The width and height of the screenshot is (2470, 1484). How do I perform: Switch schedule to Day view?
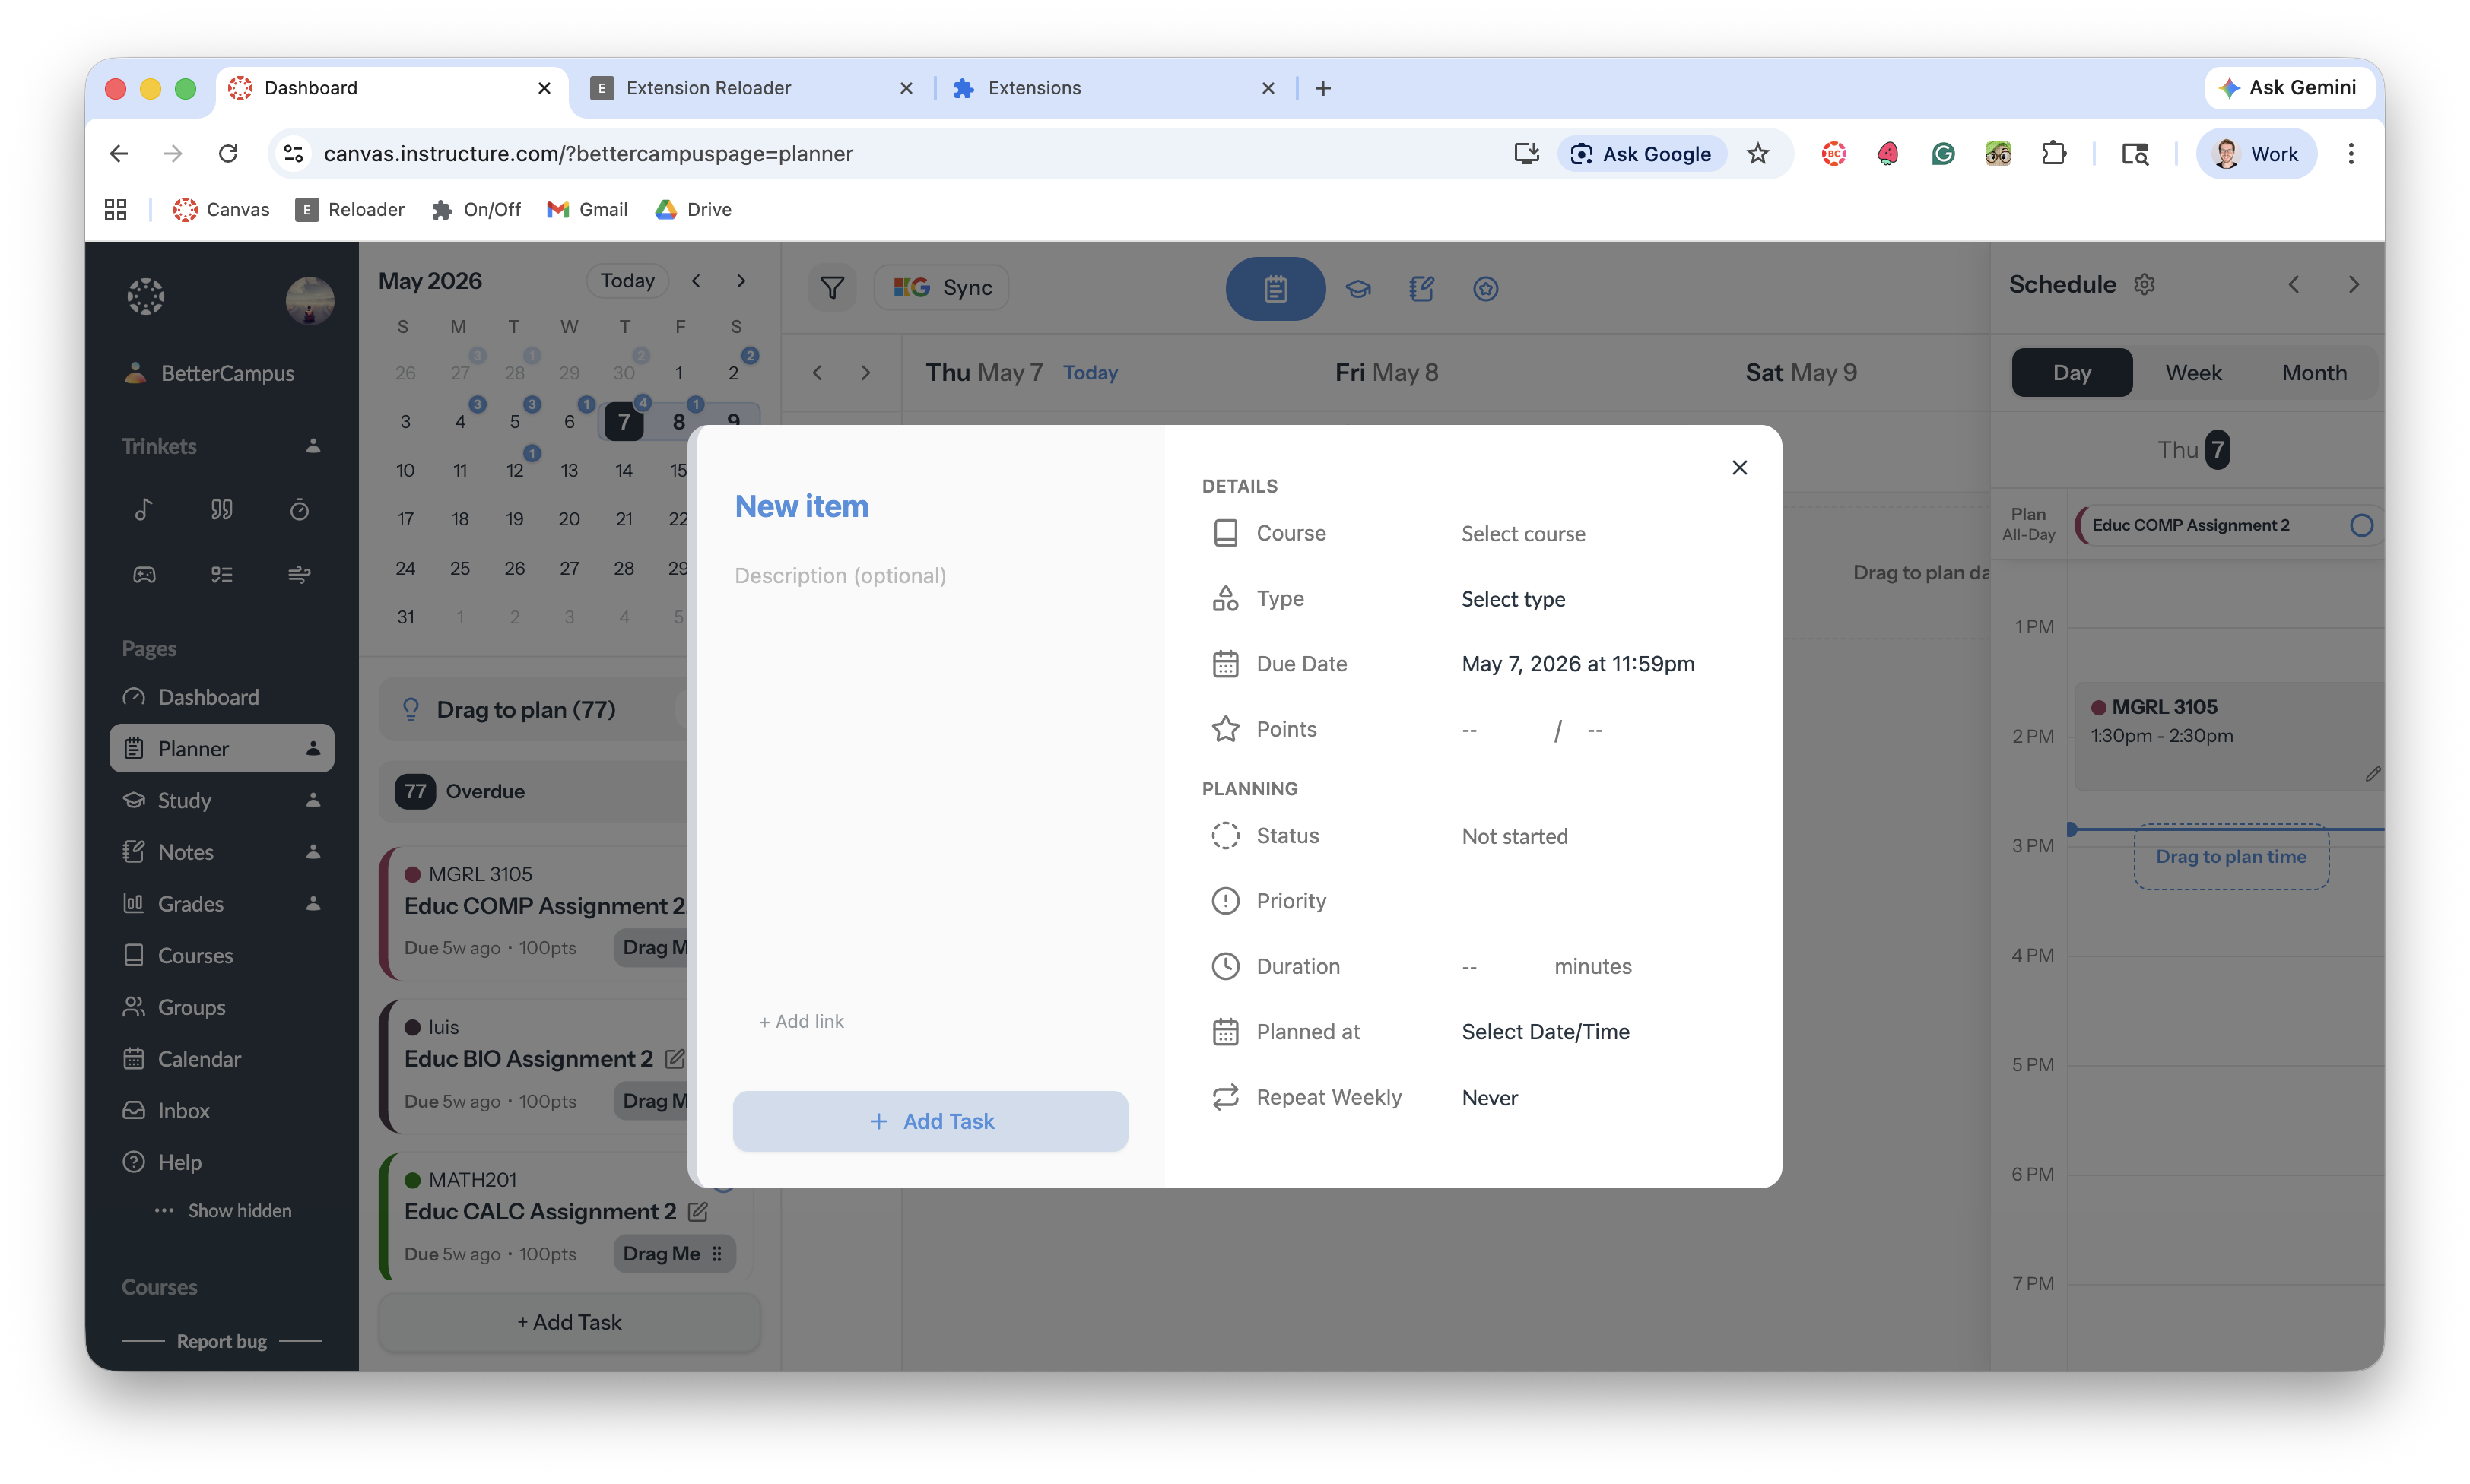(x=2071, y=373)
